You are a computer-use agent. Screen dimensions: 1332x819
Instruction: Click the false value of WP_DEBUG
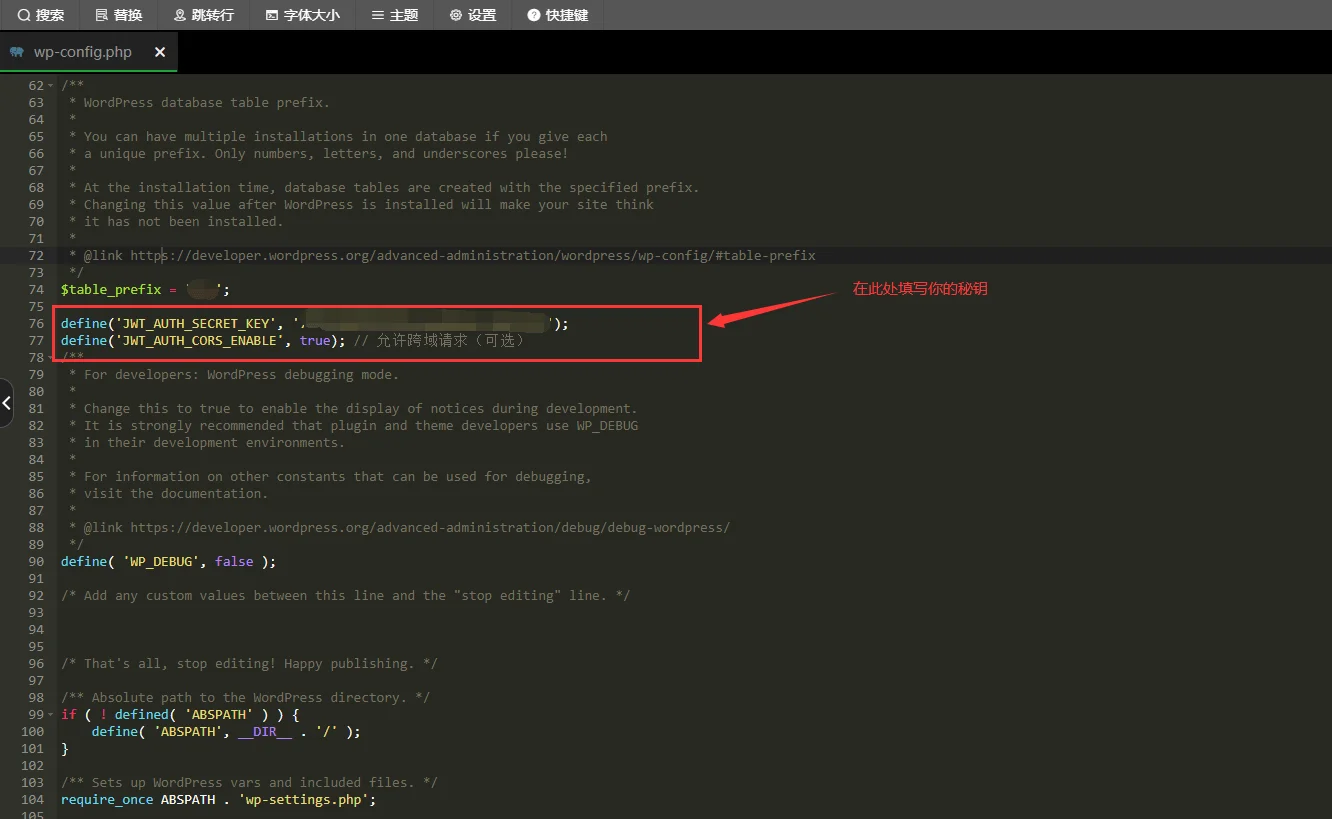234,562
